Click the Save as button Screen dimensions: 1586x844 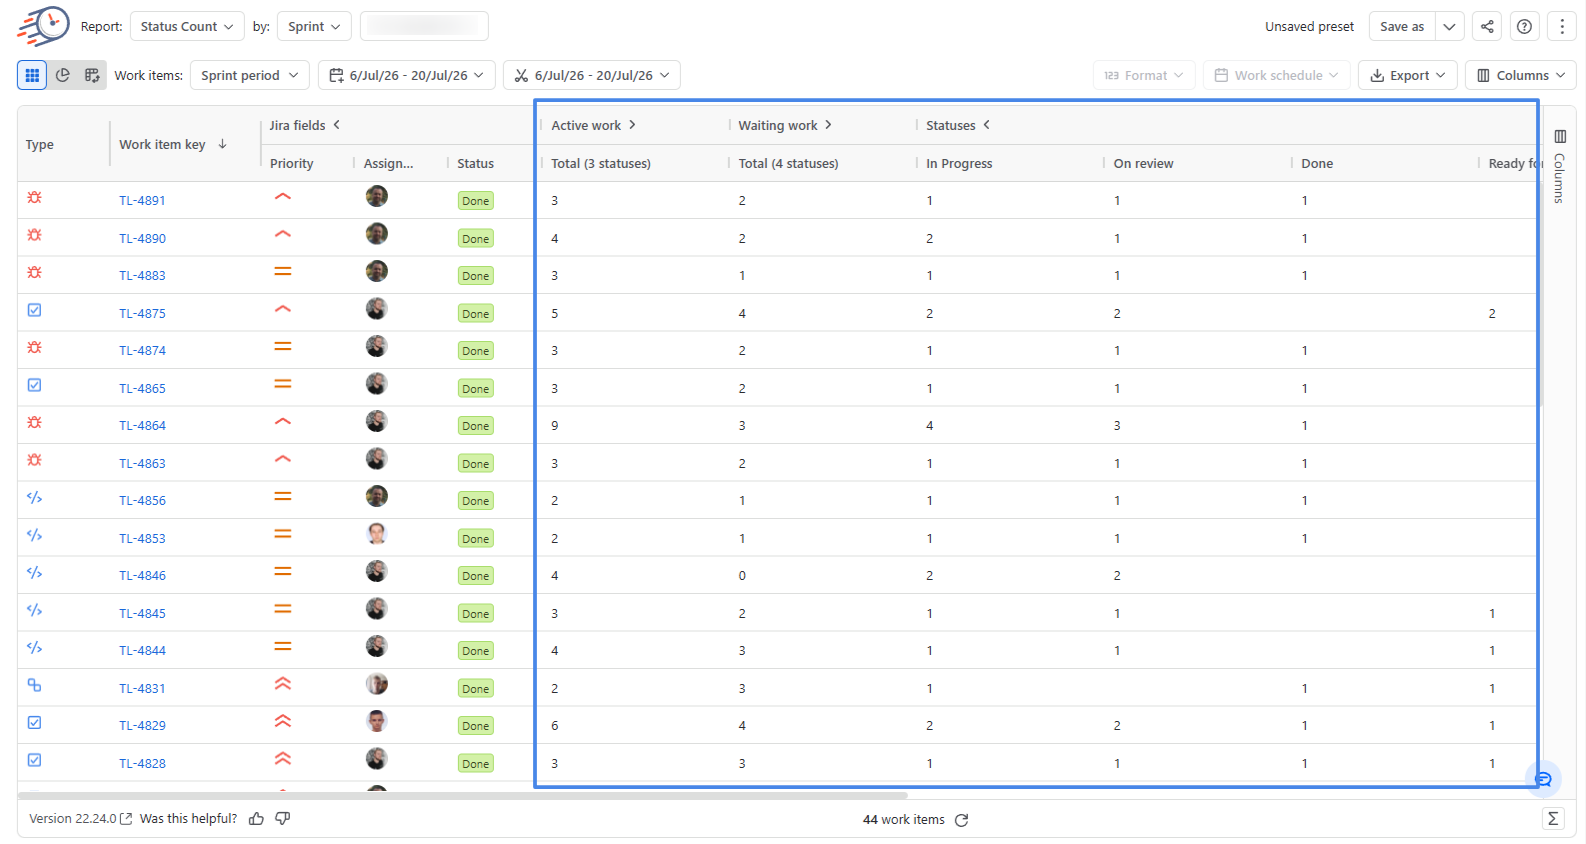tap(1402, 27)
